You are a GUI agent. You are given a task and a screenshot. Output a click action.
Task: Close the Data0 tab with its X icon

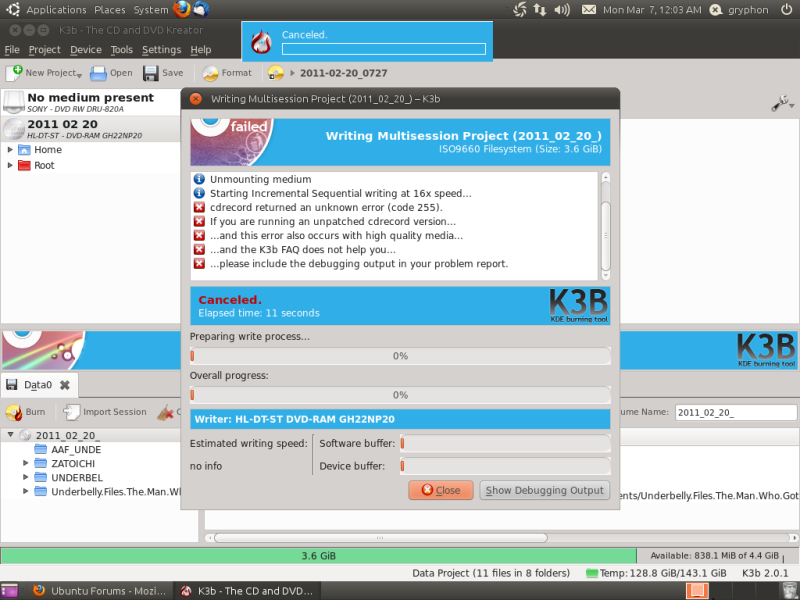65,385
